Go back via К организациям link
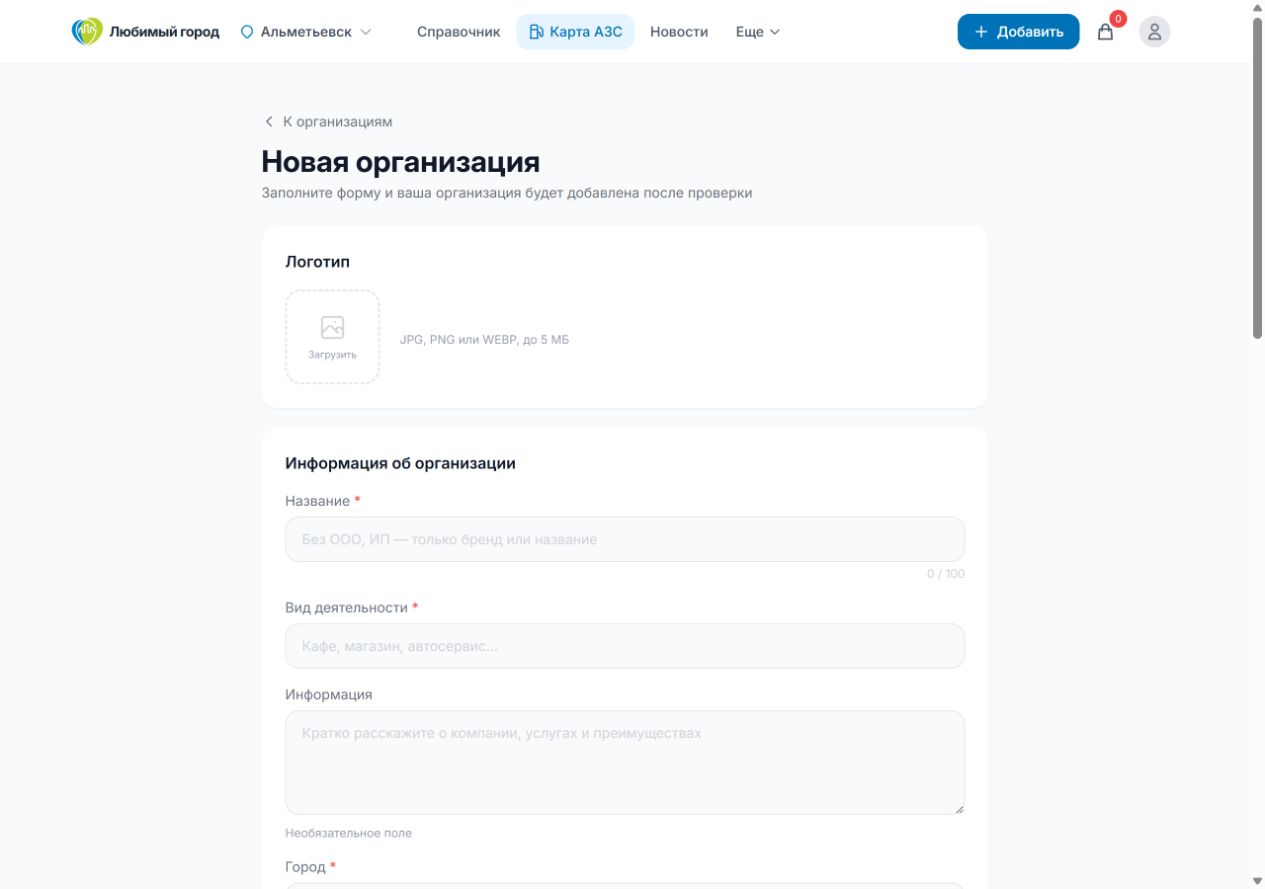This screenshot has height=889, width=1265. pos(328,122)
